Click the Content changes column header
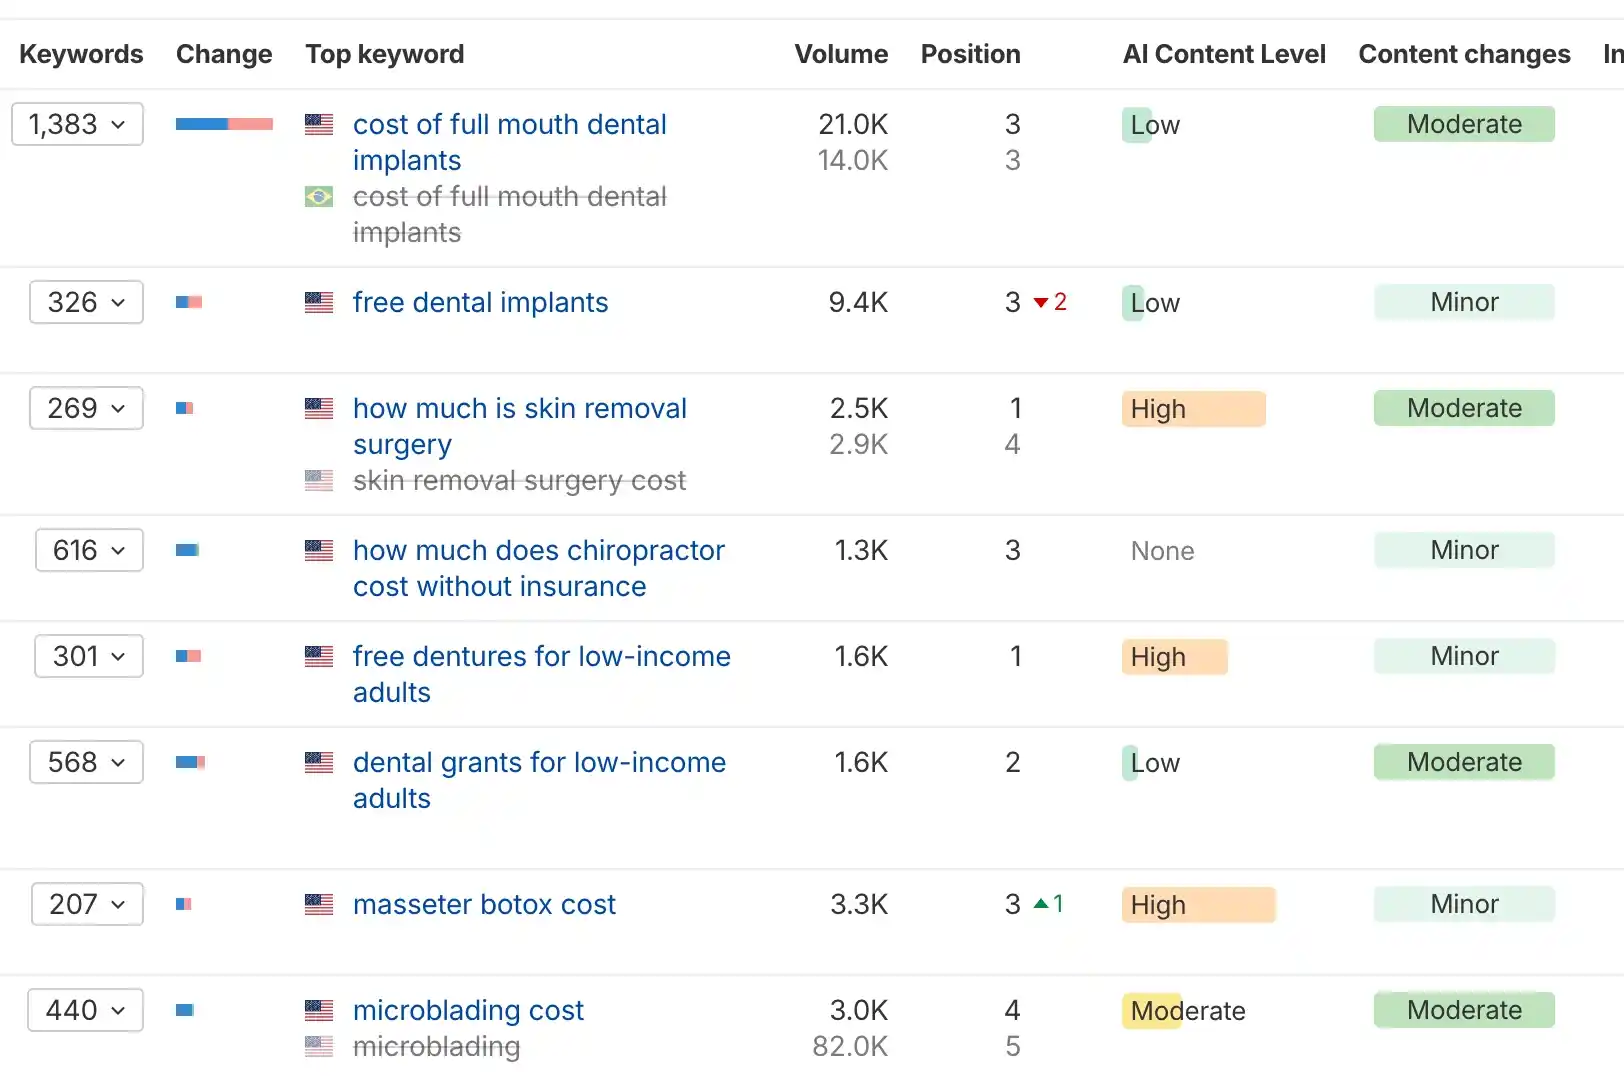 1464,54
